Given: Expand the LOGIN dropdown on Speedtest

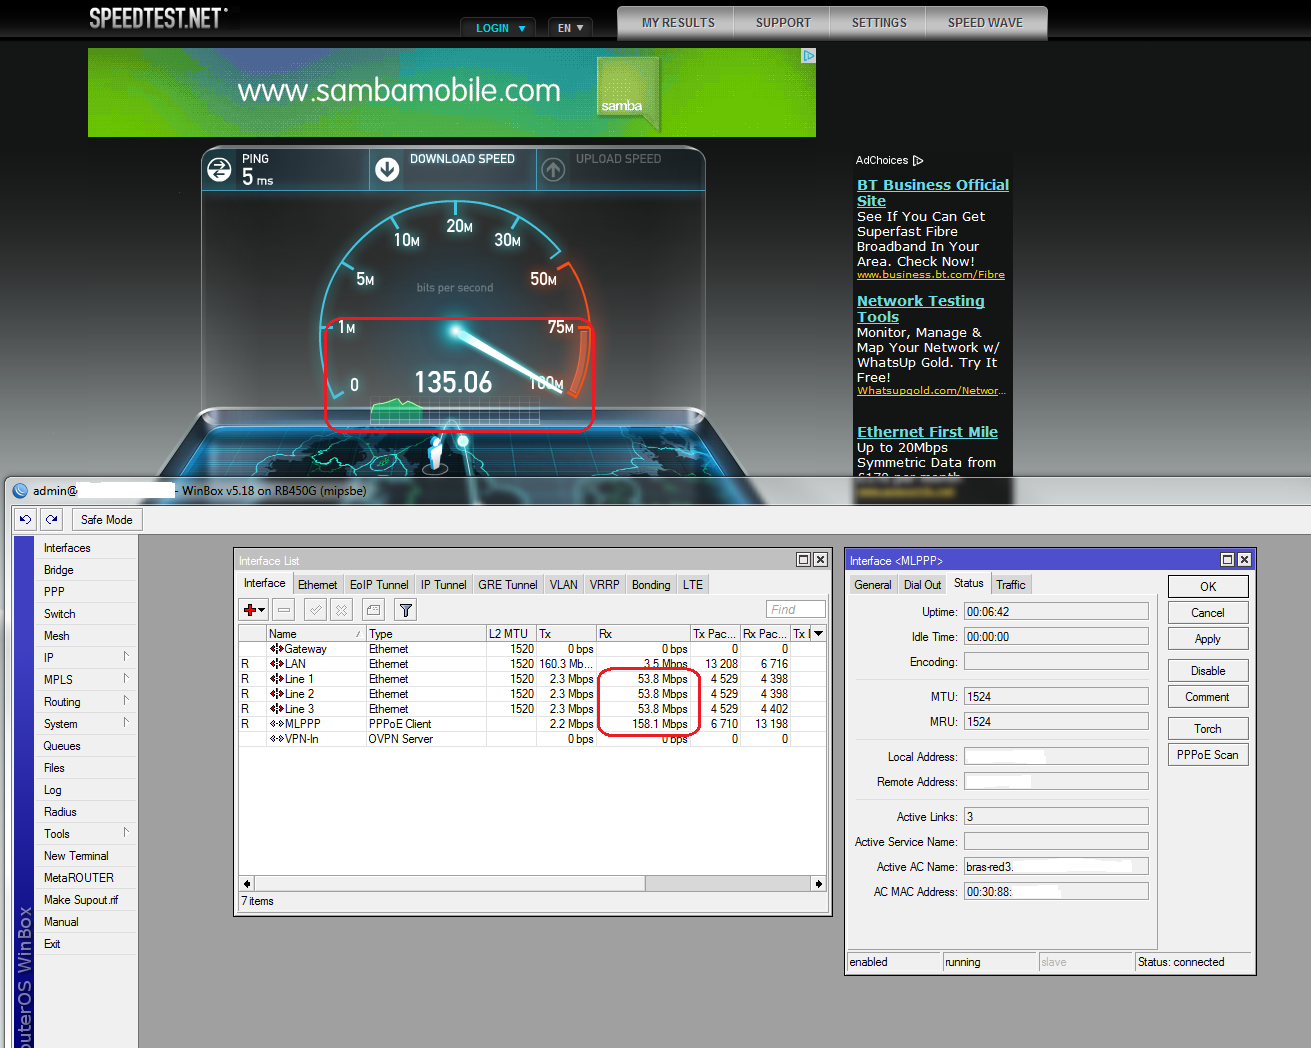Looking at the screenshot, I should coord(499,28).
